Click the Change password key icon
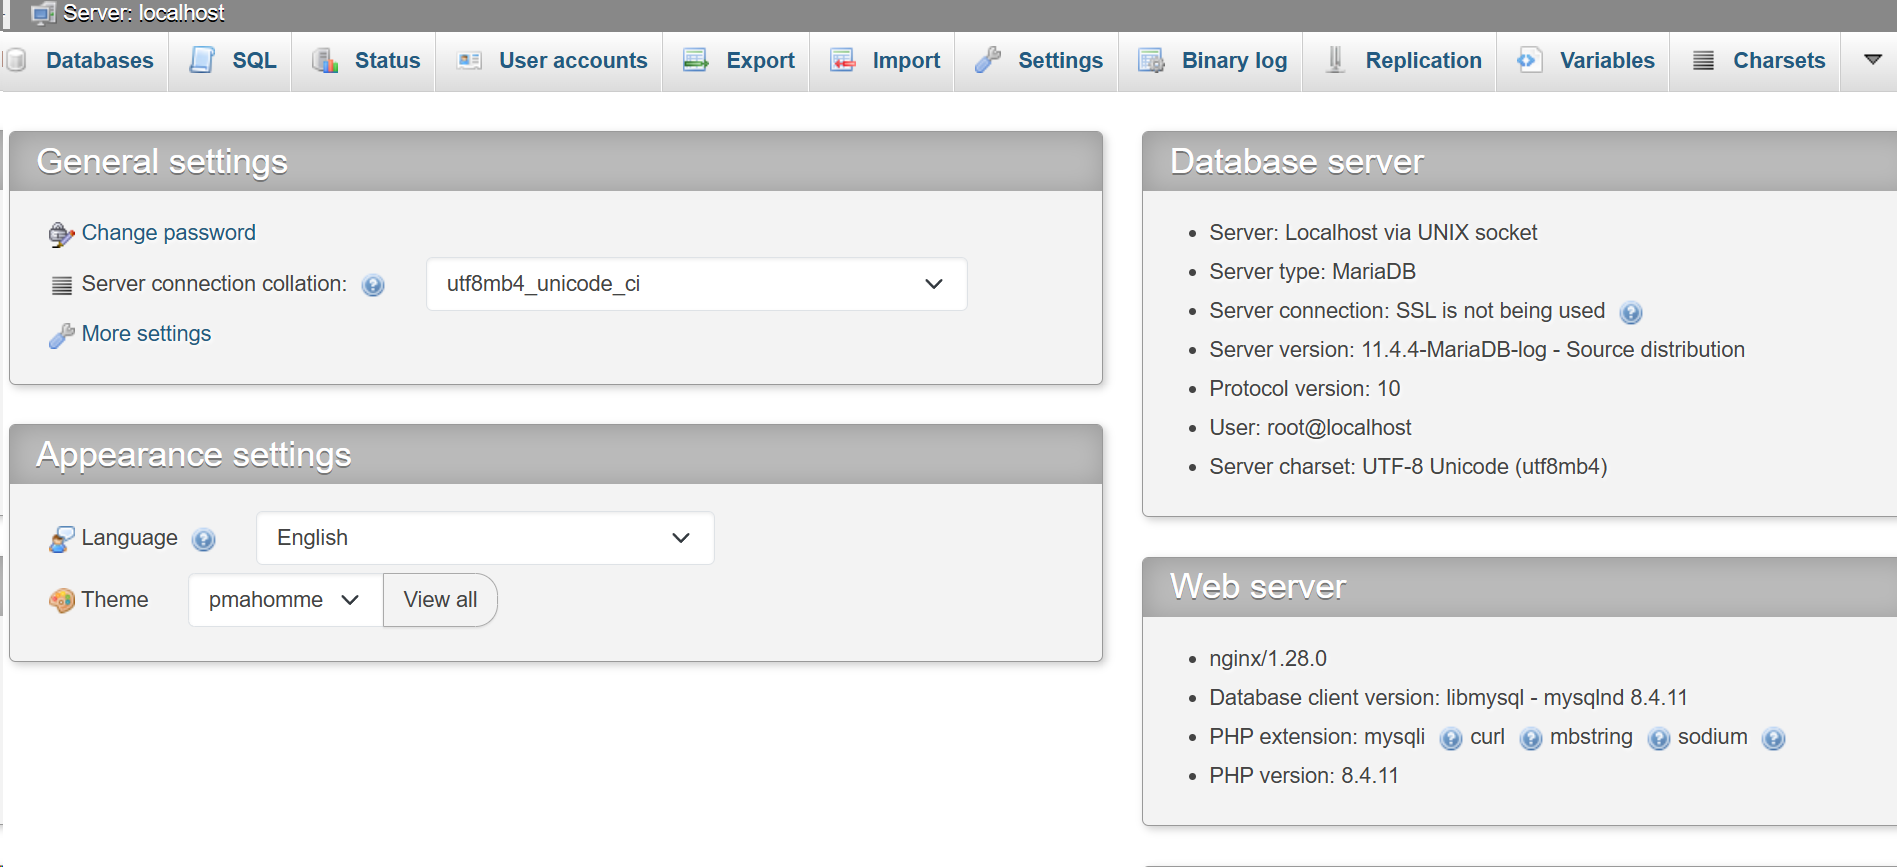Screen dimensions: 1897x867 61,234
